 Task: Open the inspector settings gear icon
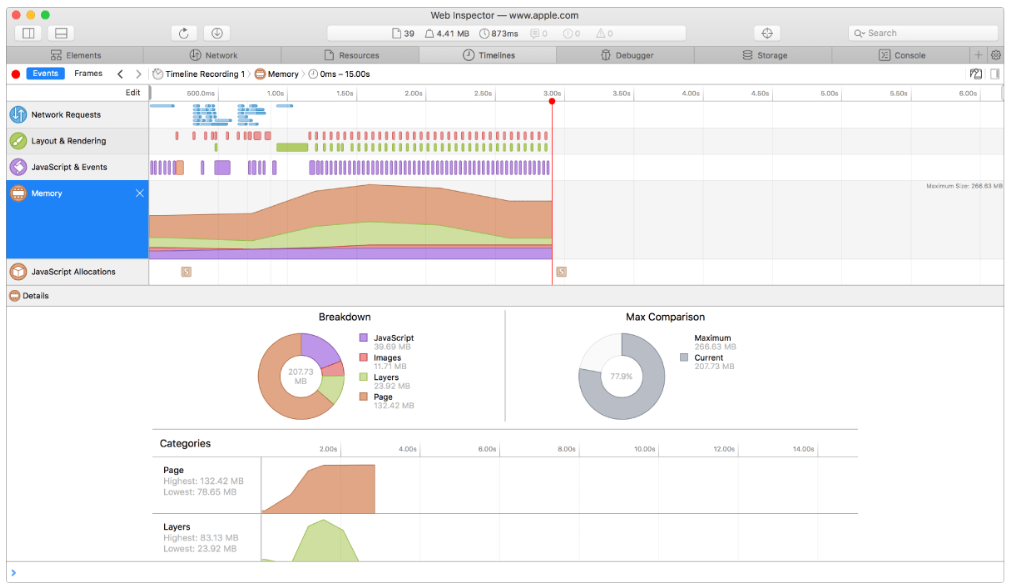click(995, 55)
